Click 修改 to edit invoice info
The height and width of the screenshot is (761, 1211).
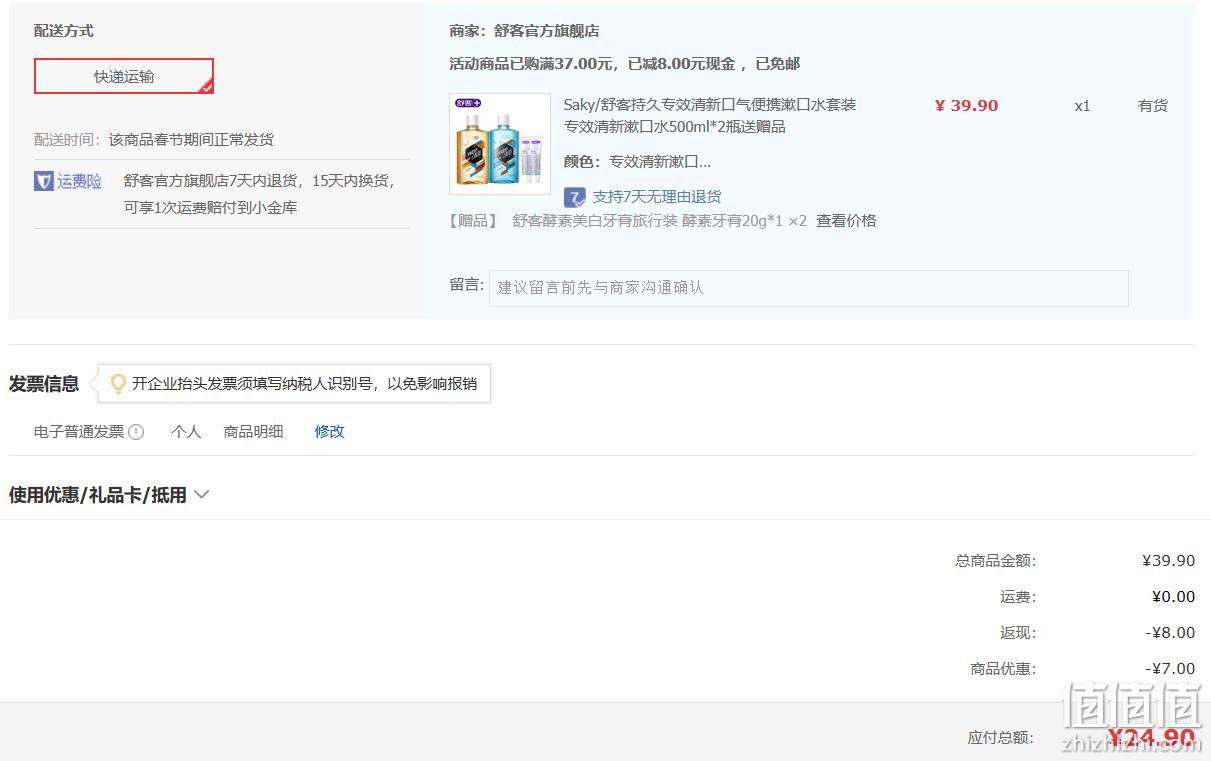point(329,432)
